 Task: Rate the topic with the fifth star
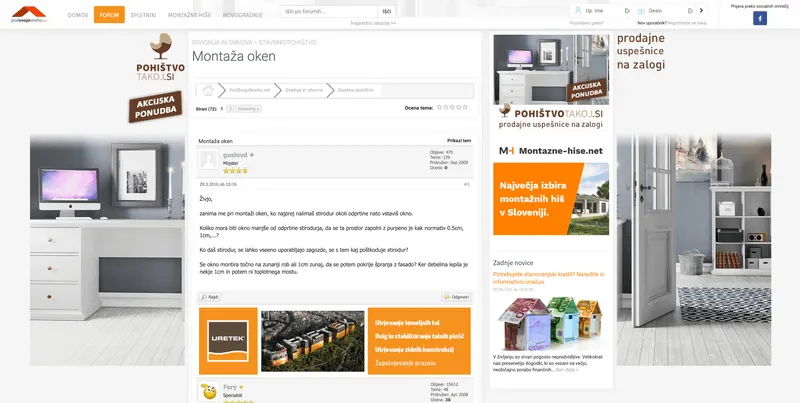click(465, 107)
